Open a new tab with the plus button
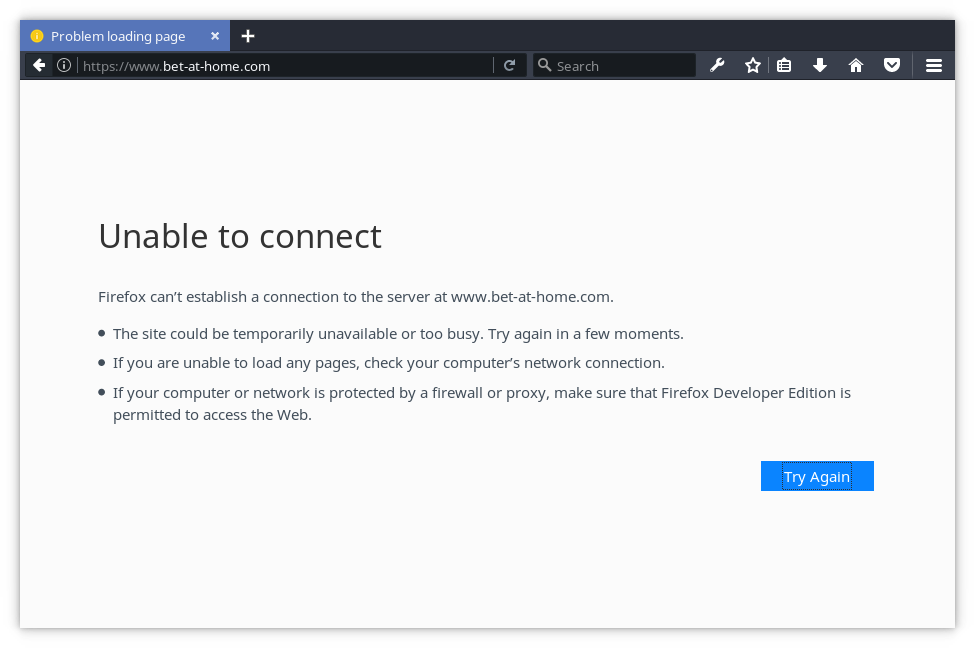 coord(248,35)
